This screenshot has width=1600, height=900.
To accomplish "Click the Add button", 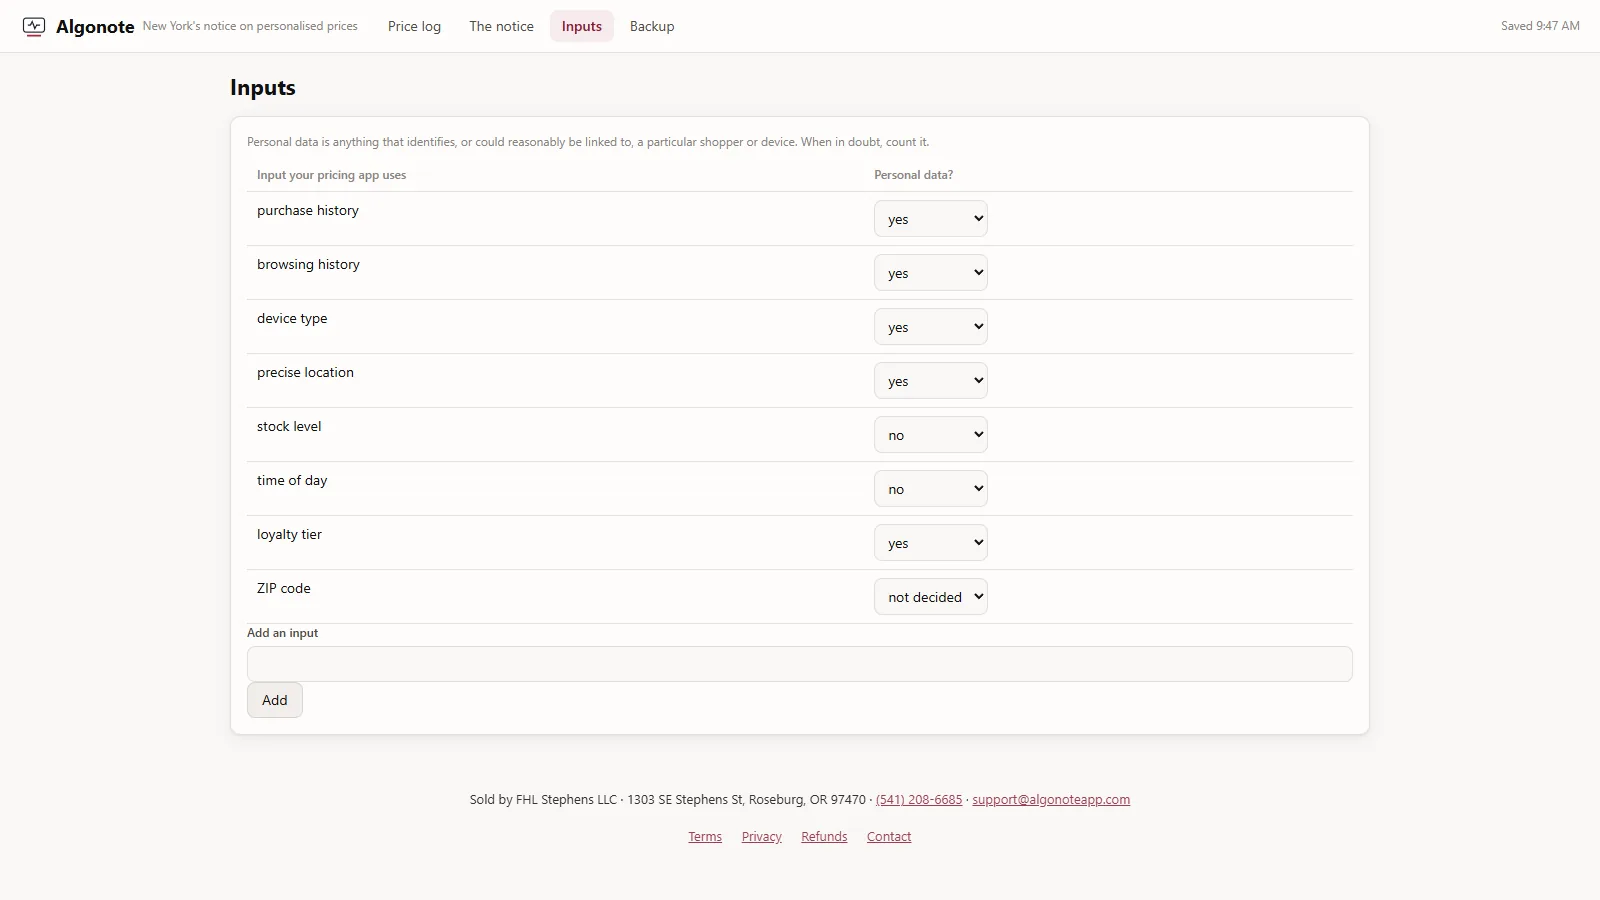I will pos(275,700).
